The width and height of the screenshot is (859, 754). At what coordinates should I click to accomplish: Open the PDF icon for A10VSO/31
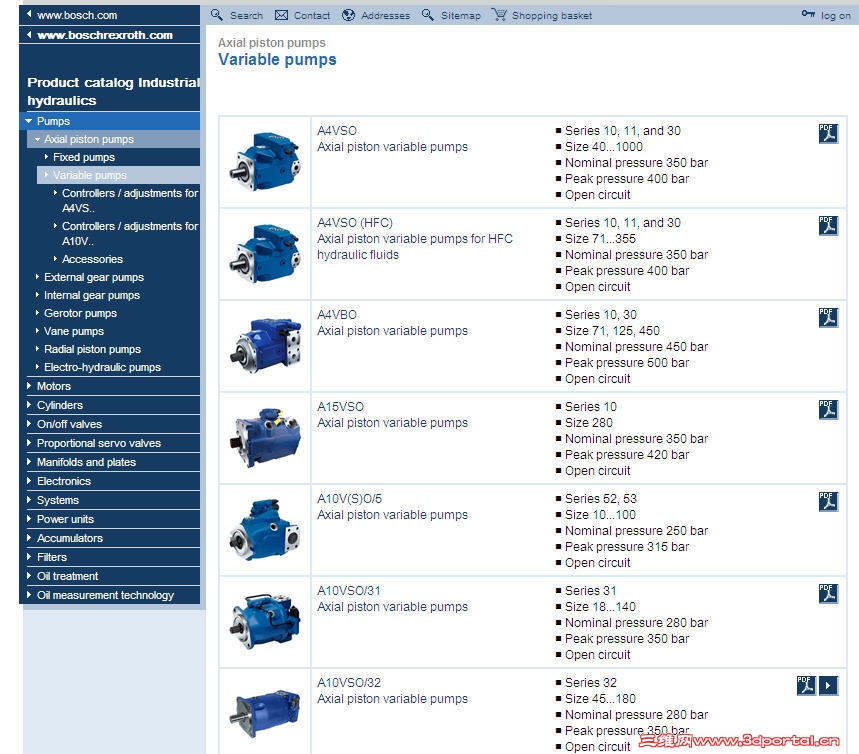pos(828,593)
